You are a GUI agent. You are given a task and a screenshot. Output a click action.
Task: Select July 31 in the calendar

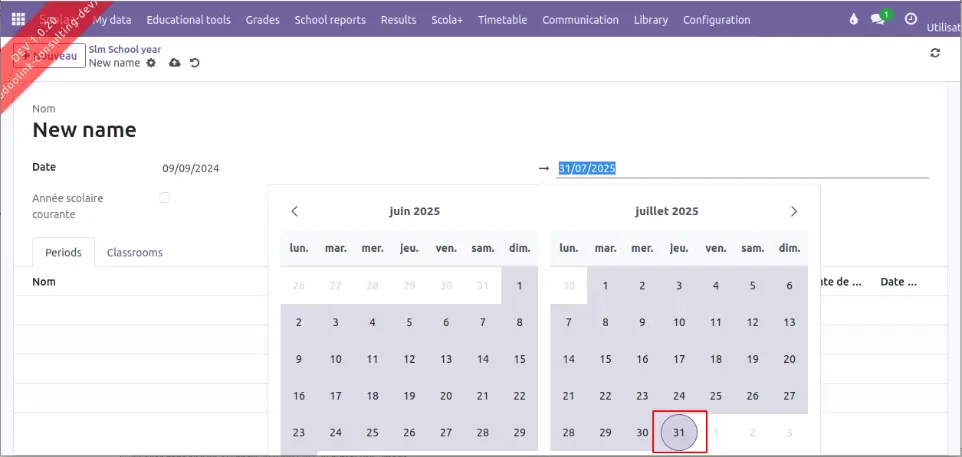click(x=679, y=432)
